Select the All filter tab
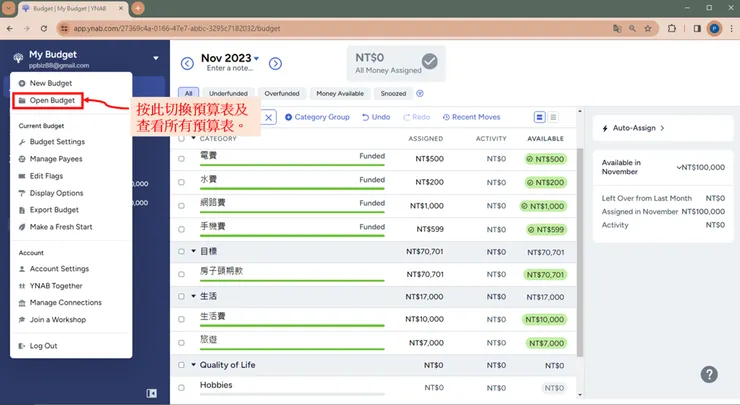 click(x=189, y=93)
